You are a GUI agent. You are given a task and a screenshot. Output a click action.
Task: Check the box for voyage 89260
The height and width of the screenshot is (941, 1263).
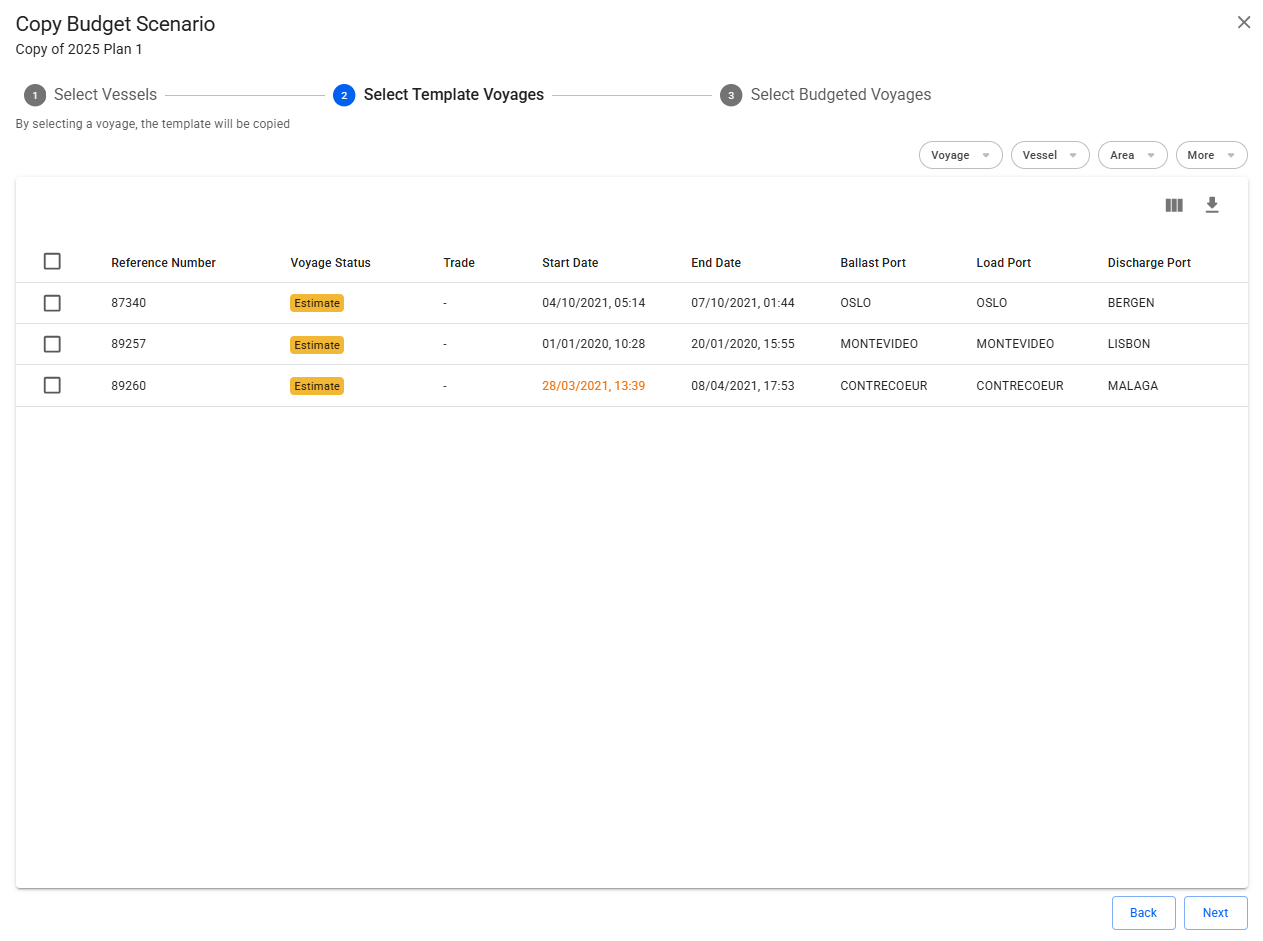pyautogui.click(x=52, y=385)
